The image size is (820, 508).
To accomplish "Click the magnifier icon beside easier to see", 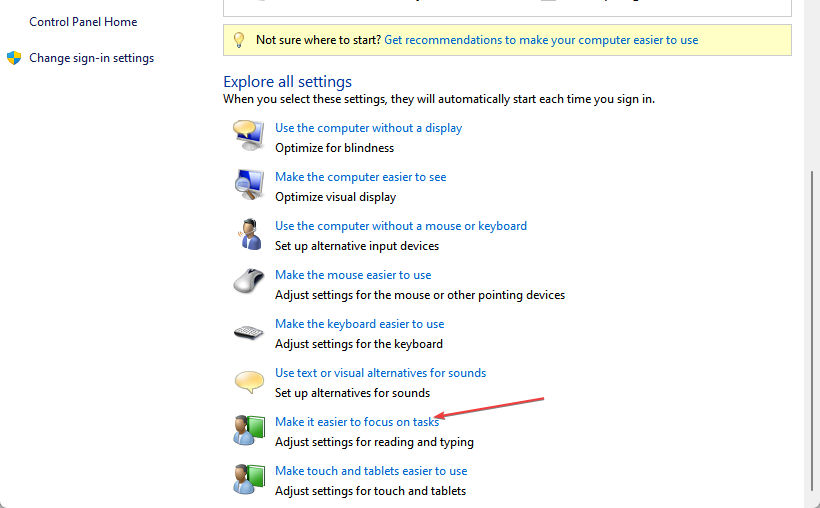I will click(x=249, y=184).
